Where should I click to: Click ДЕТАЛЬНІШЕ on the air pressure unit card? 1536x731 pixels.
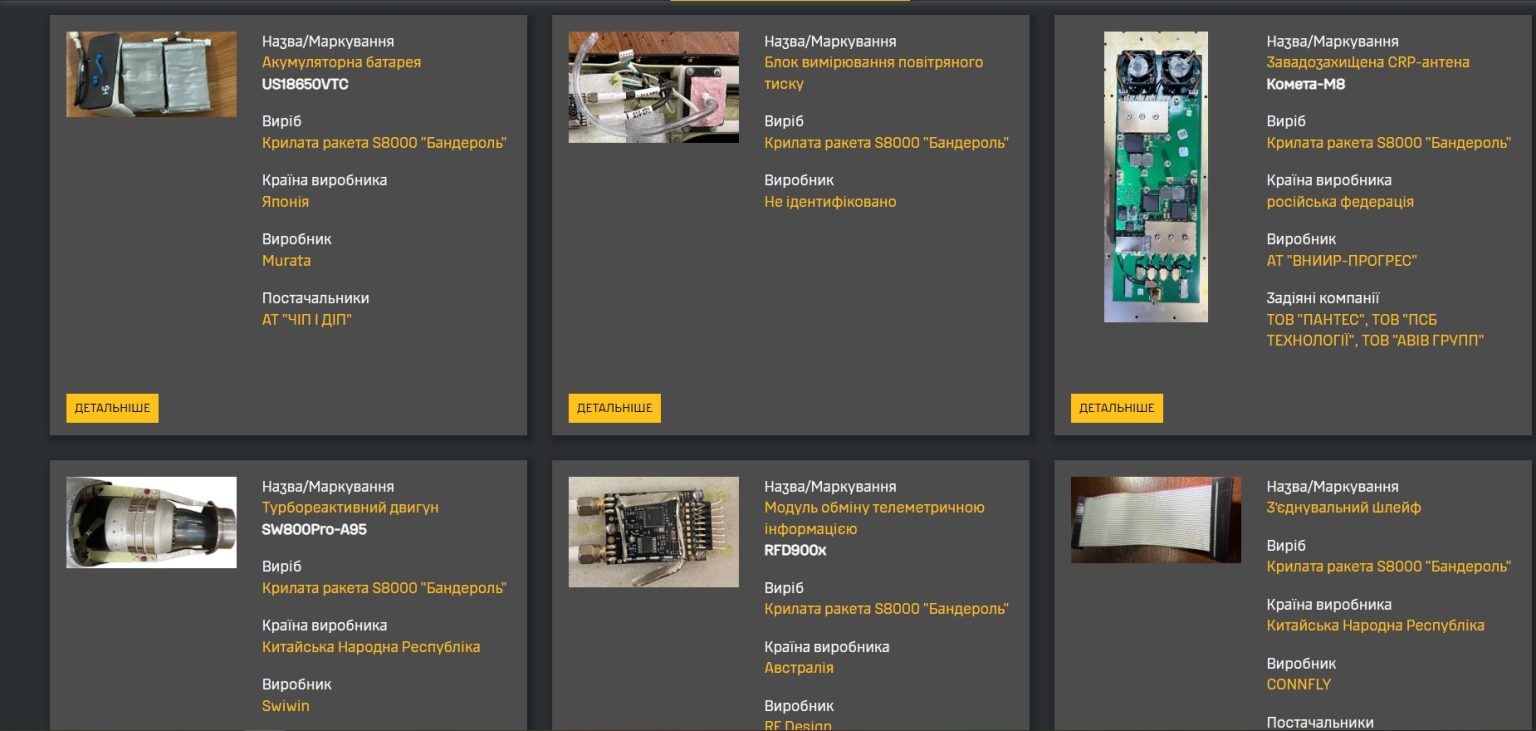click(x=614, y=408)
